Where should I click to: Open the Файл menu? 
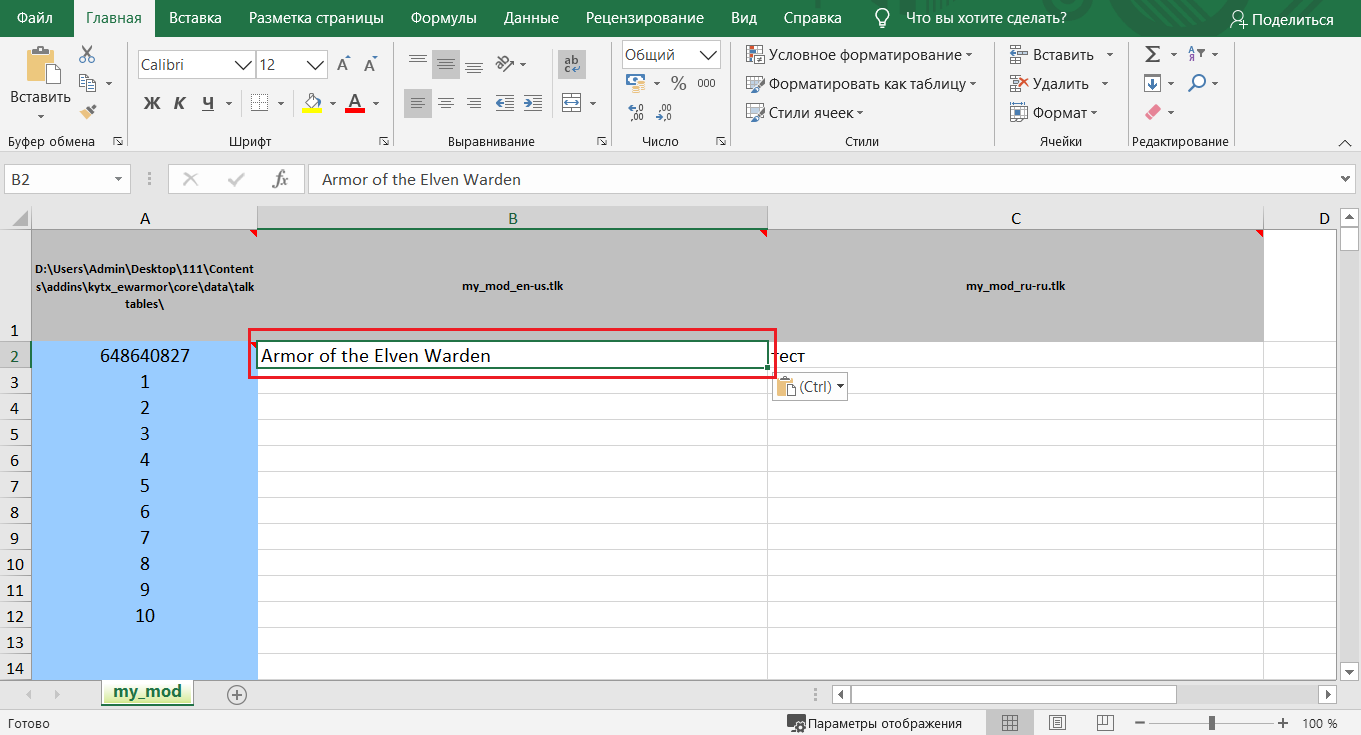[x=35, y=18]
